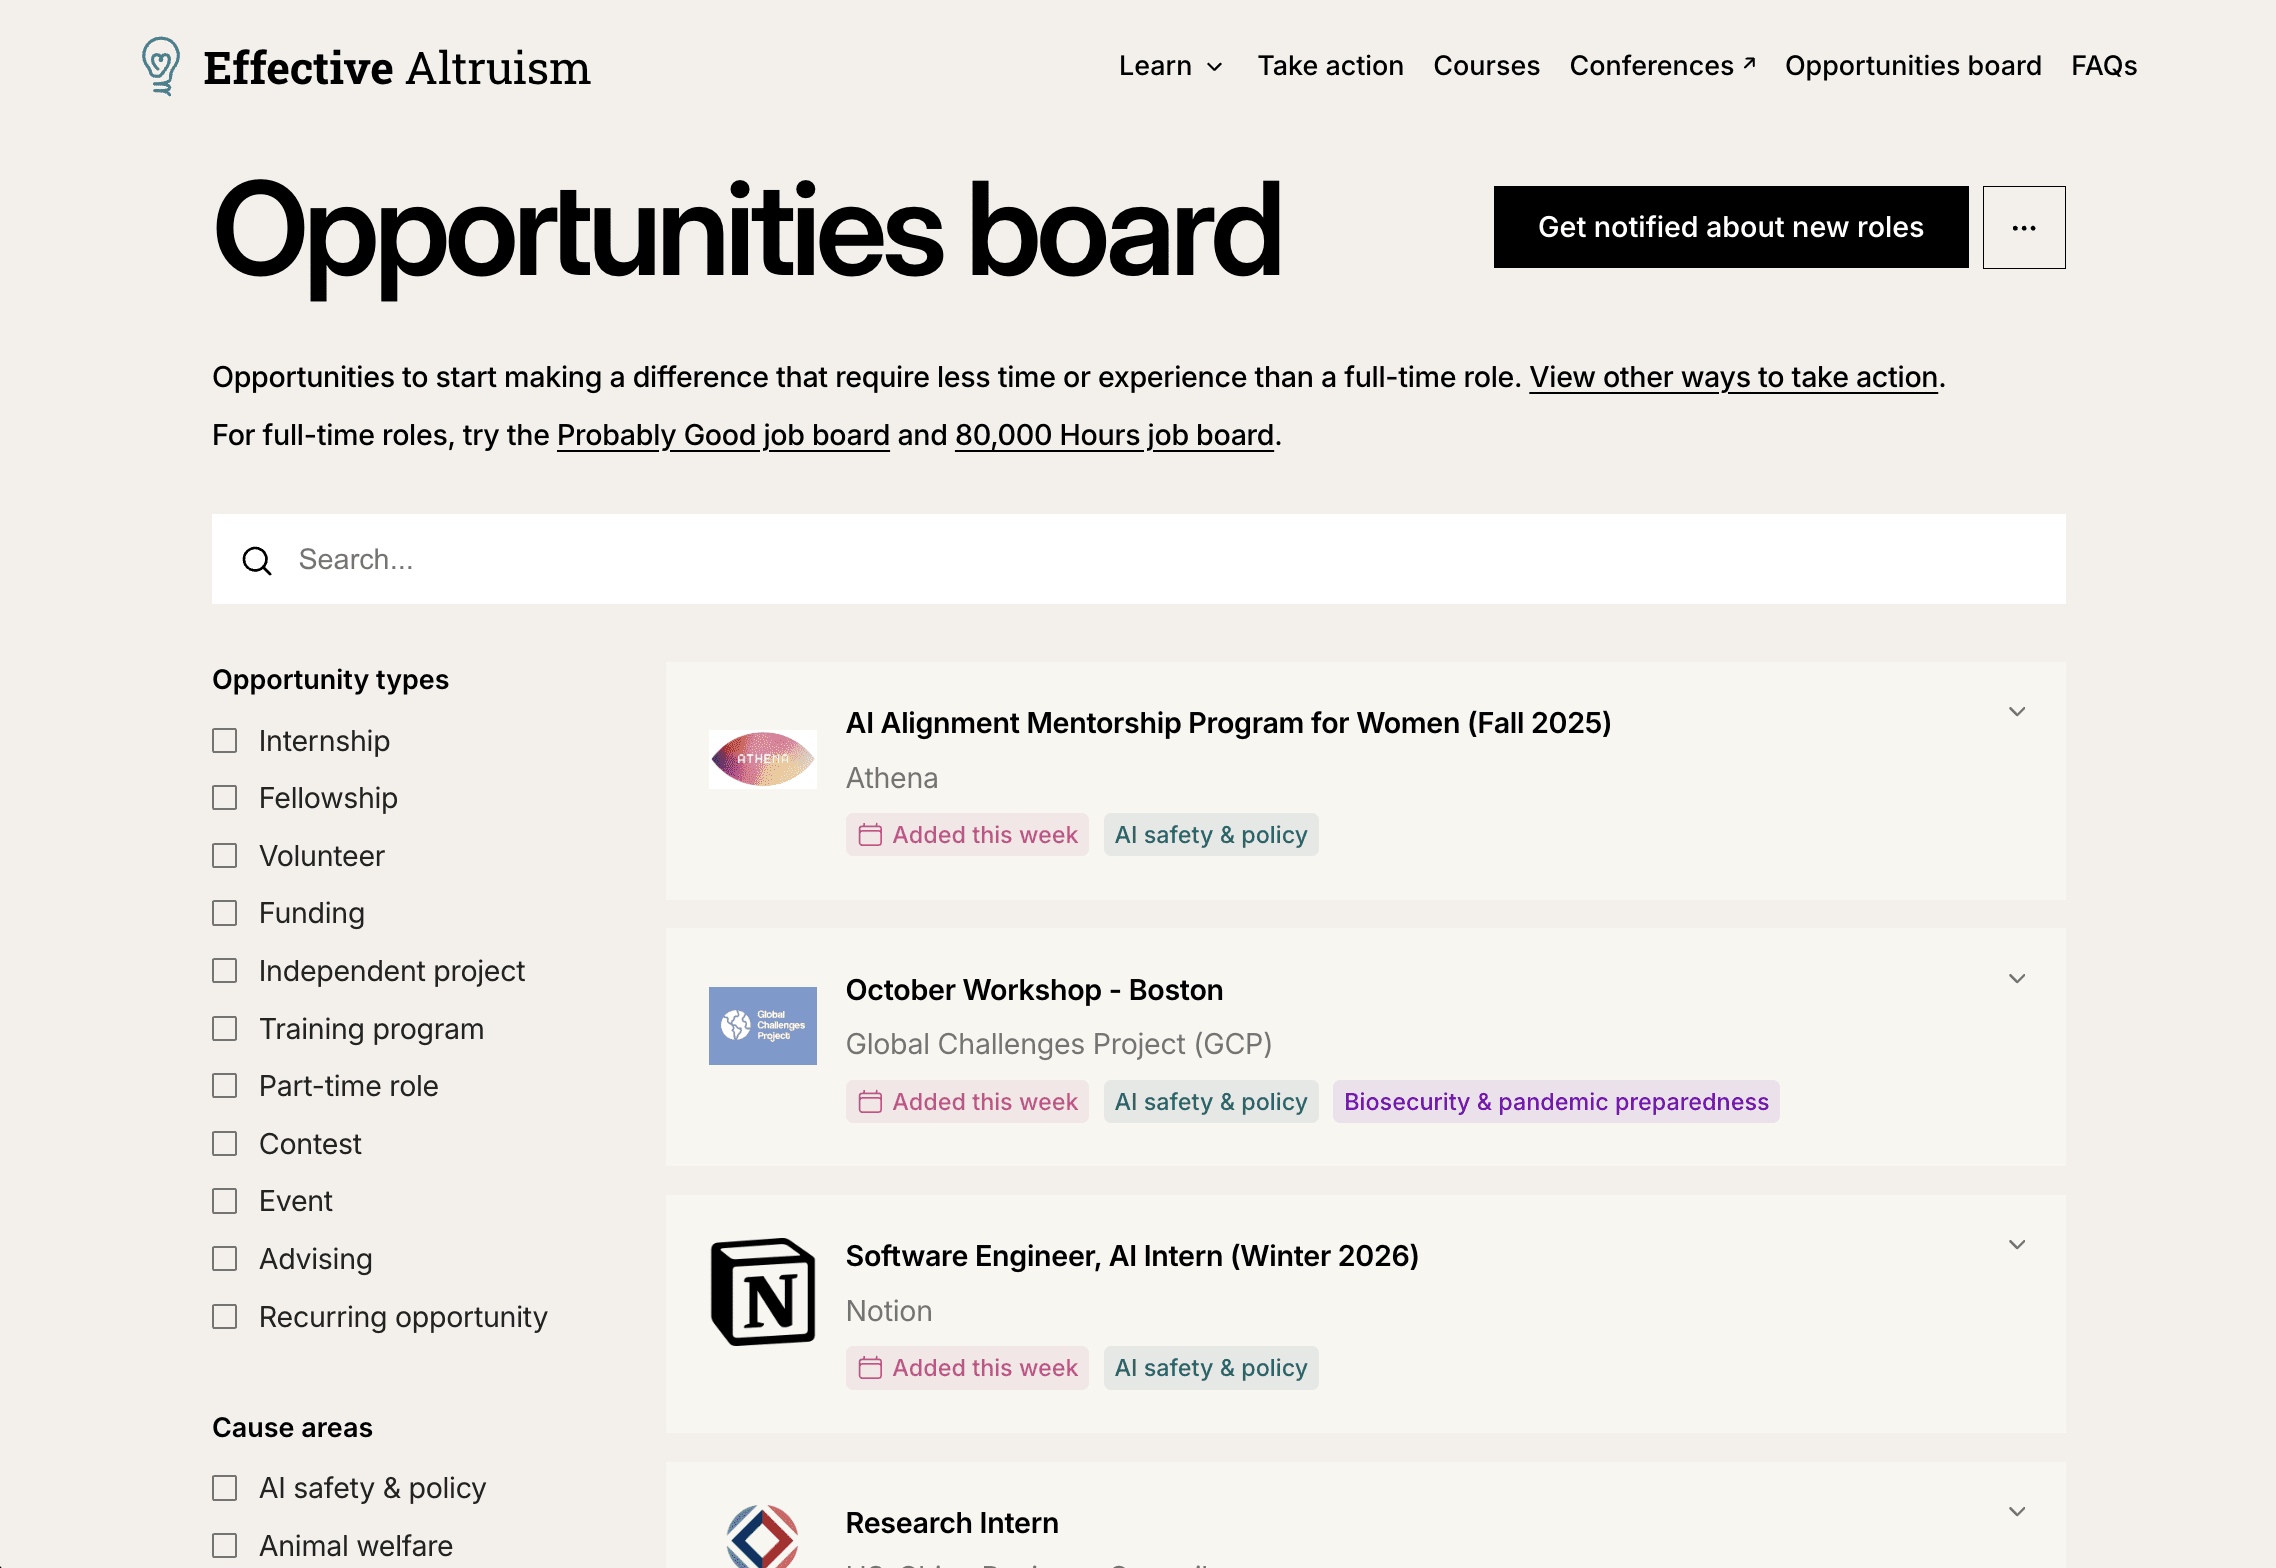The image size is (2276, 1568).
Task: Open the Probably Good job board link
Action: tap(723, 435)
